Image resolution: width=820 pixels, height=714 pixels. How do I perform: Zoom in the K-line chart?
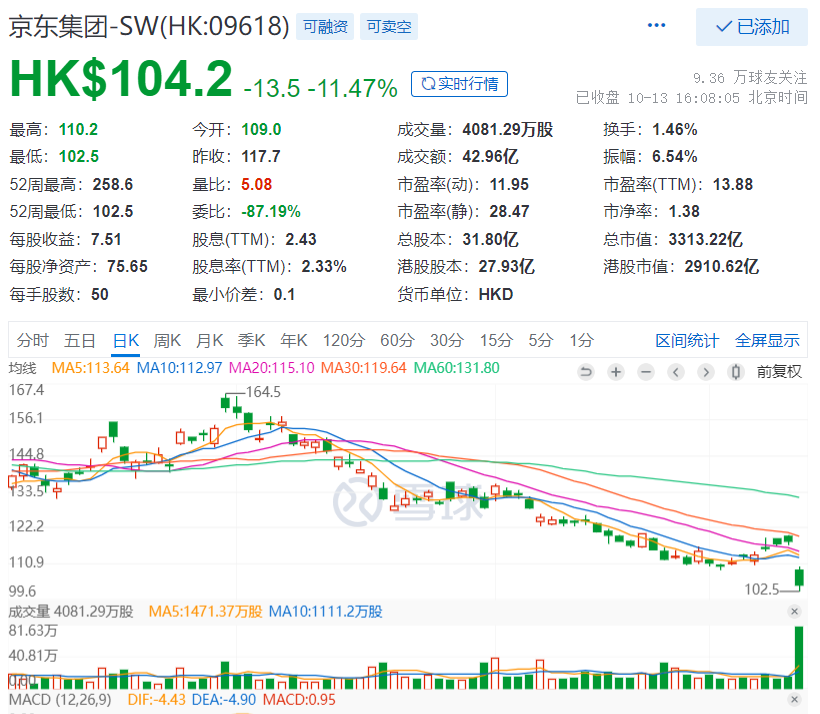click(x=616, y=372)
